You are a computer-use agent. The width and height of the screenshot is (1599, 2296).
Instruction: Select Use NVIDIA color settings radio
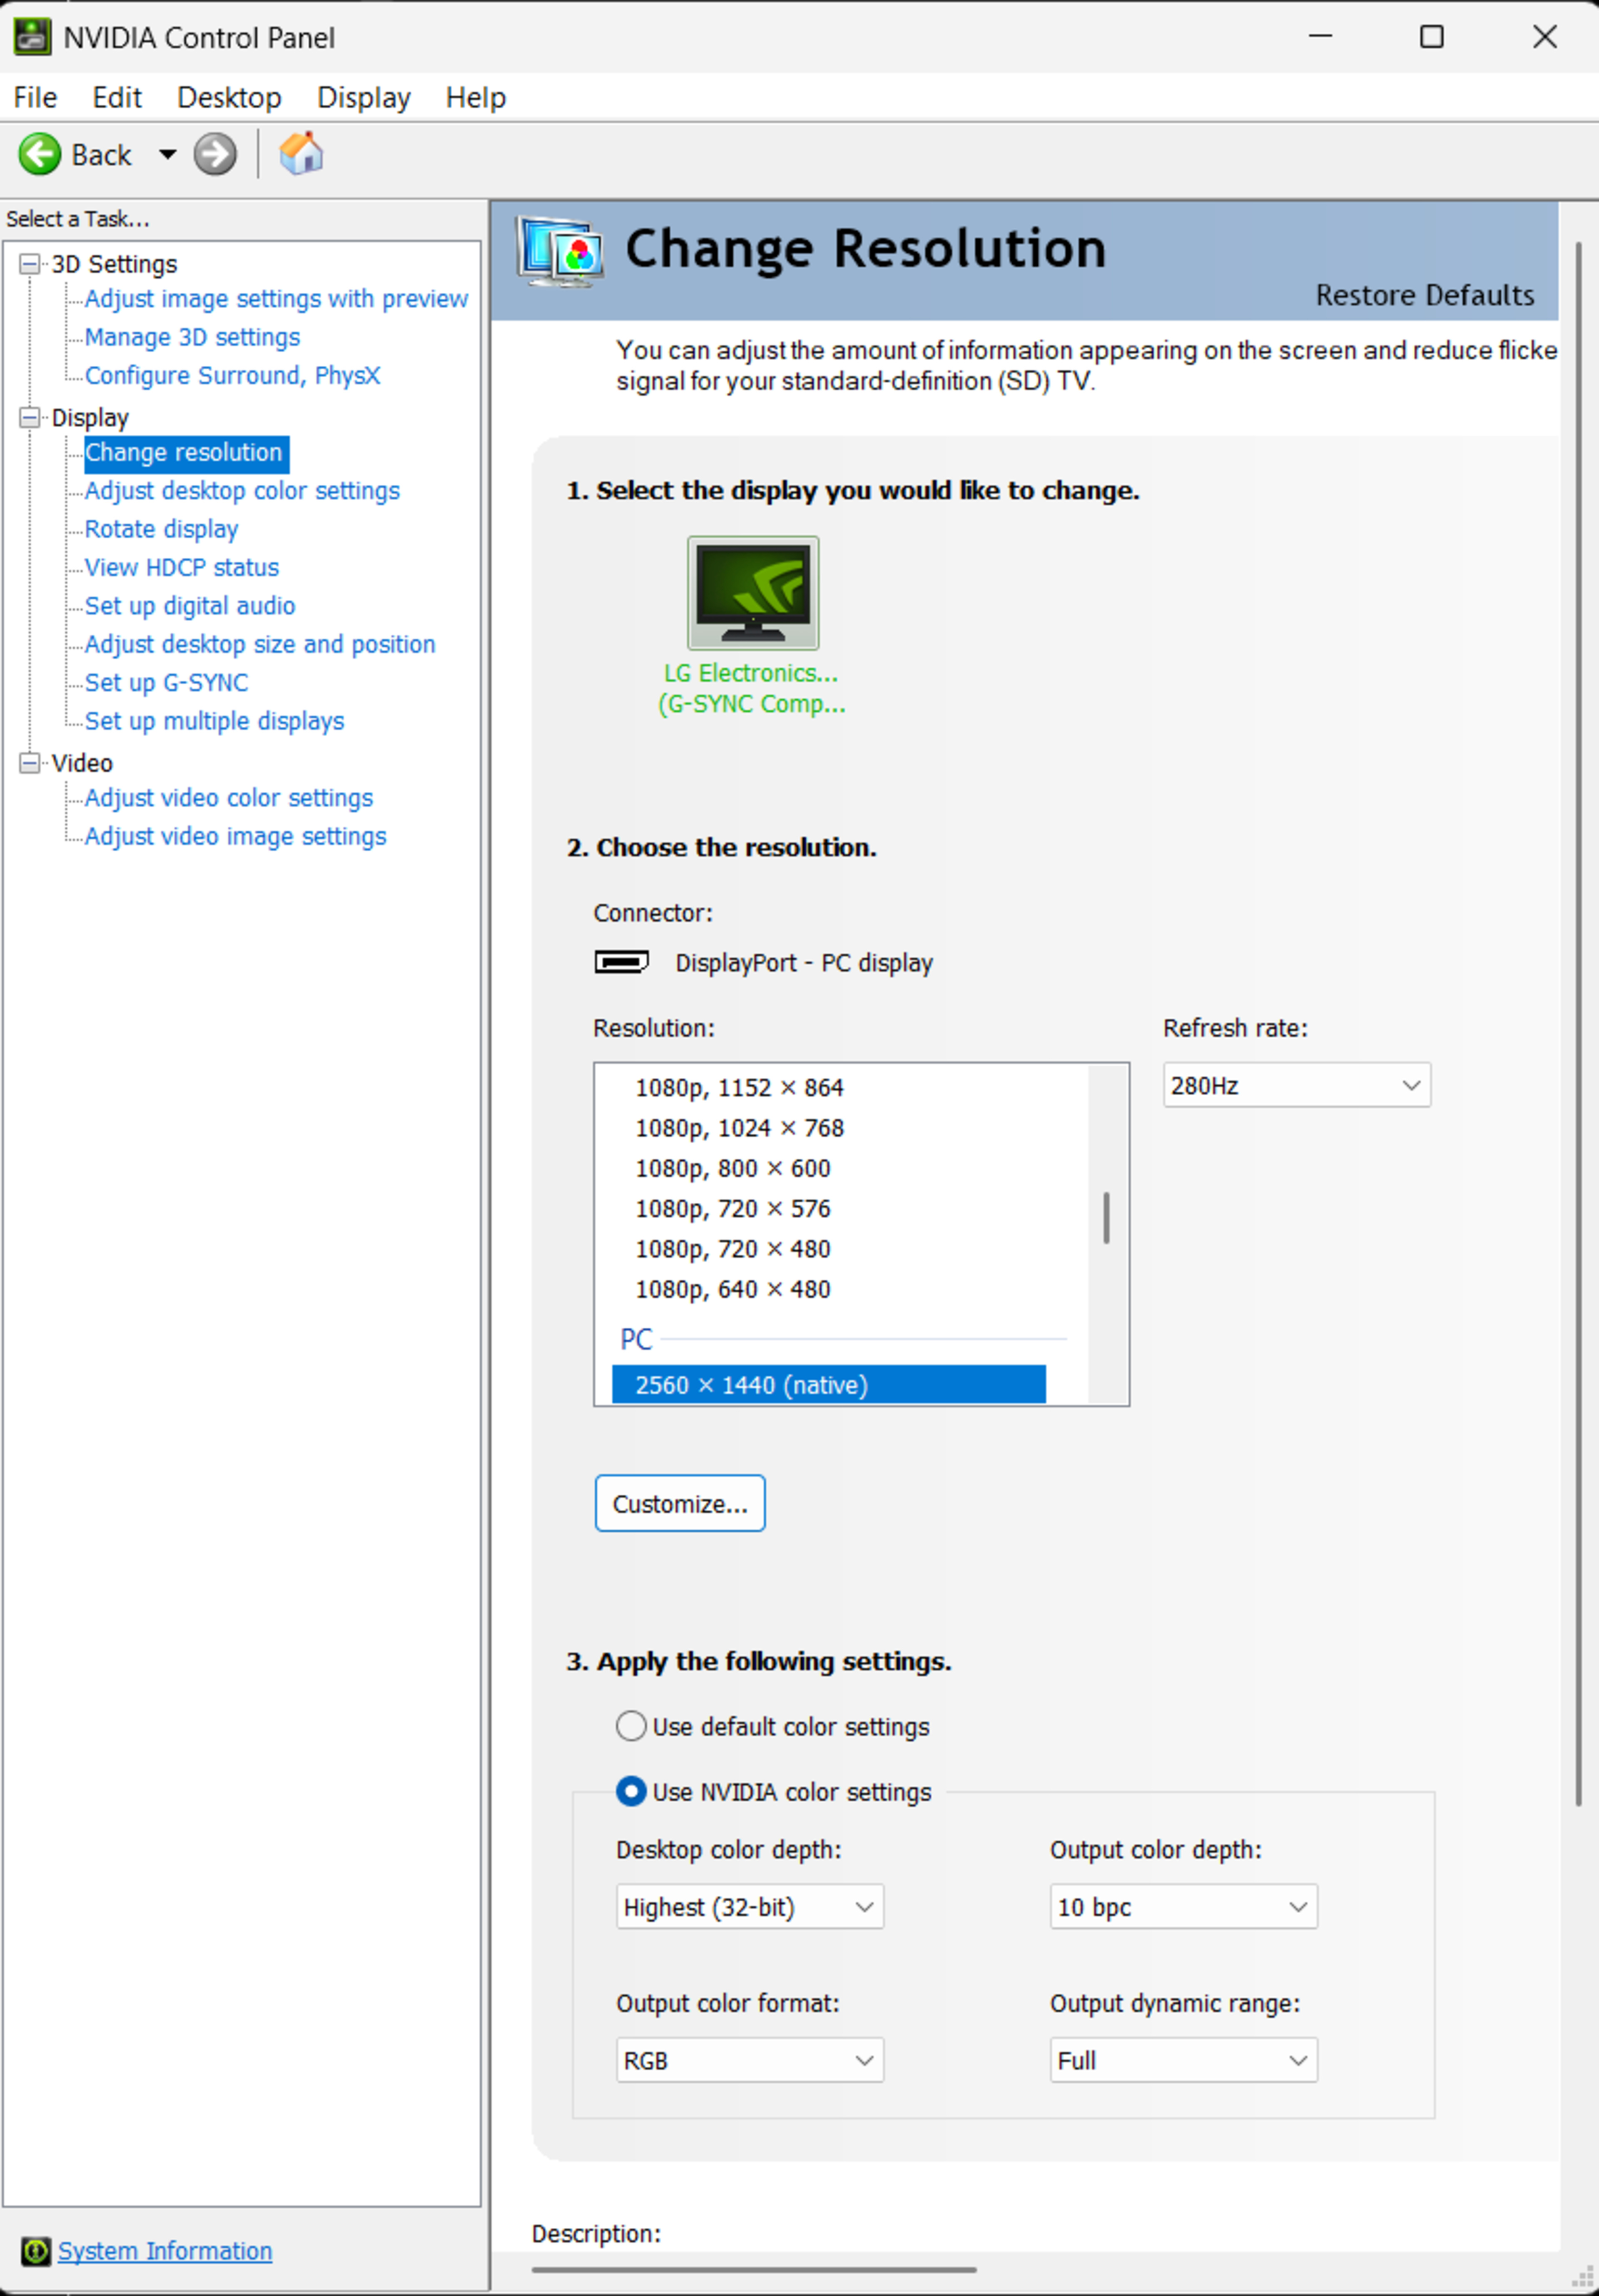pyautogui.click(x=631, y=1791)
